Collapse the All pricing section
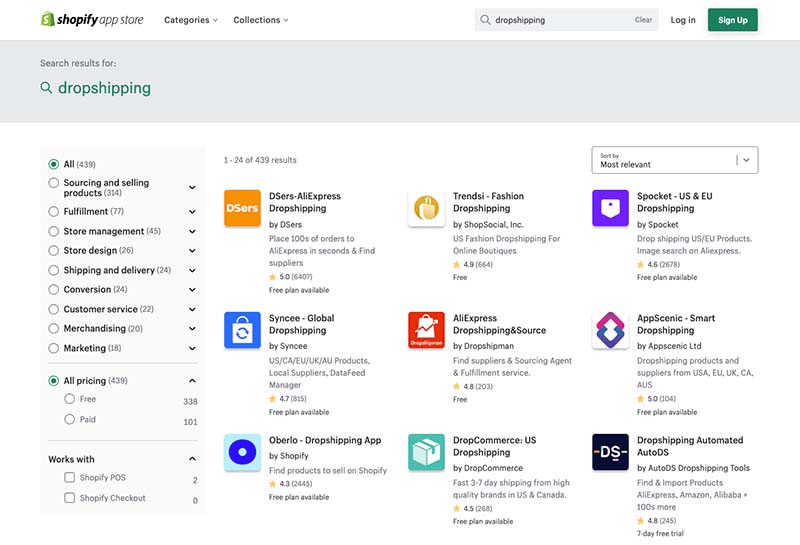The width and height of the screenshot is (800, 545). pos(192,381)
